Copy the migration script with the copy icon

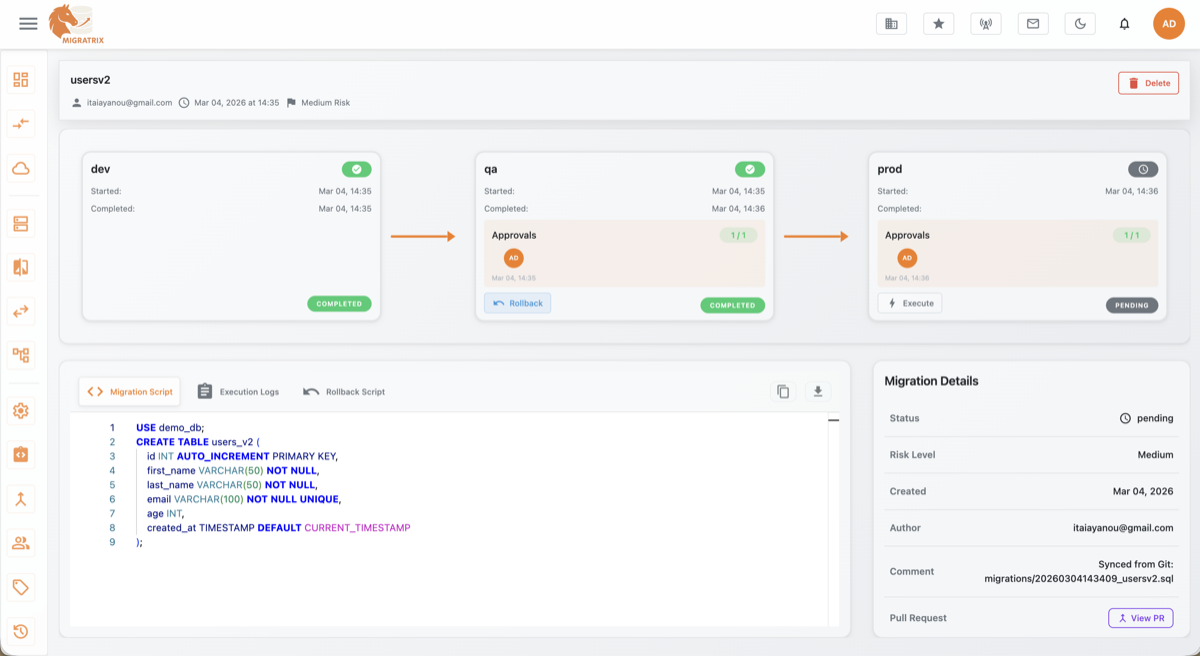783,391
